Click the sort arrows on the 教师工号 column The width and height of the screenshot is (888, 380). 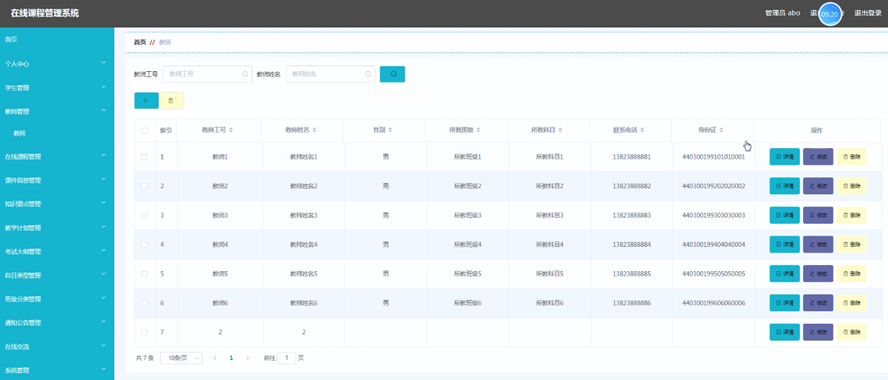coord(231,130)
